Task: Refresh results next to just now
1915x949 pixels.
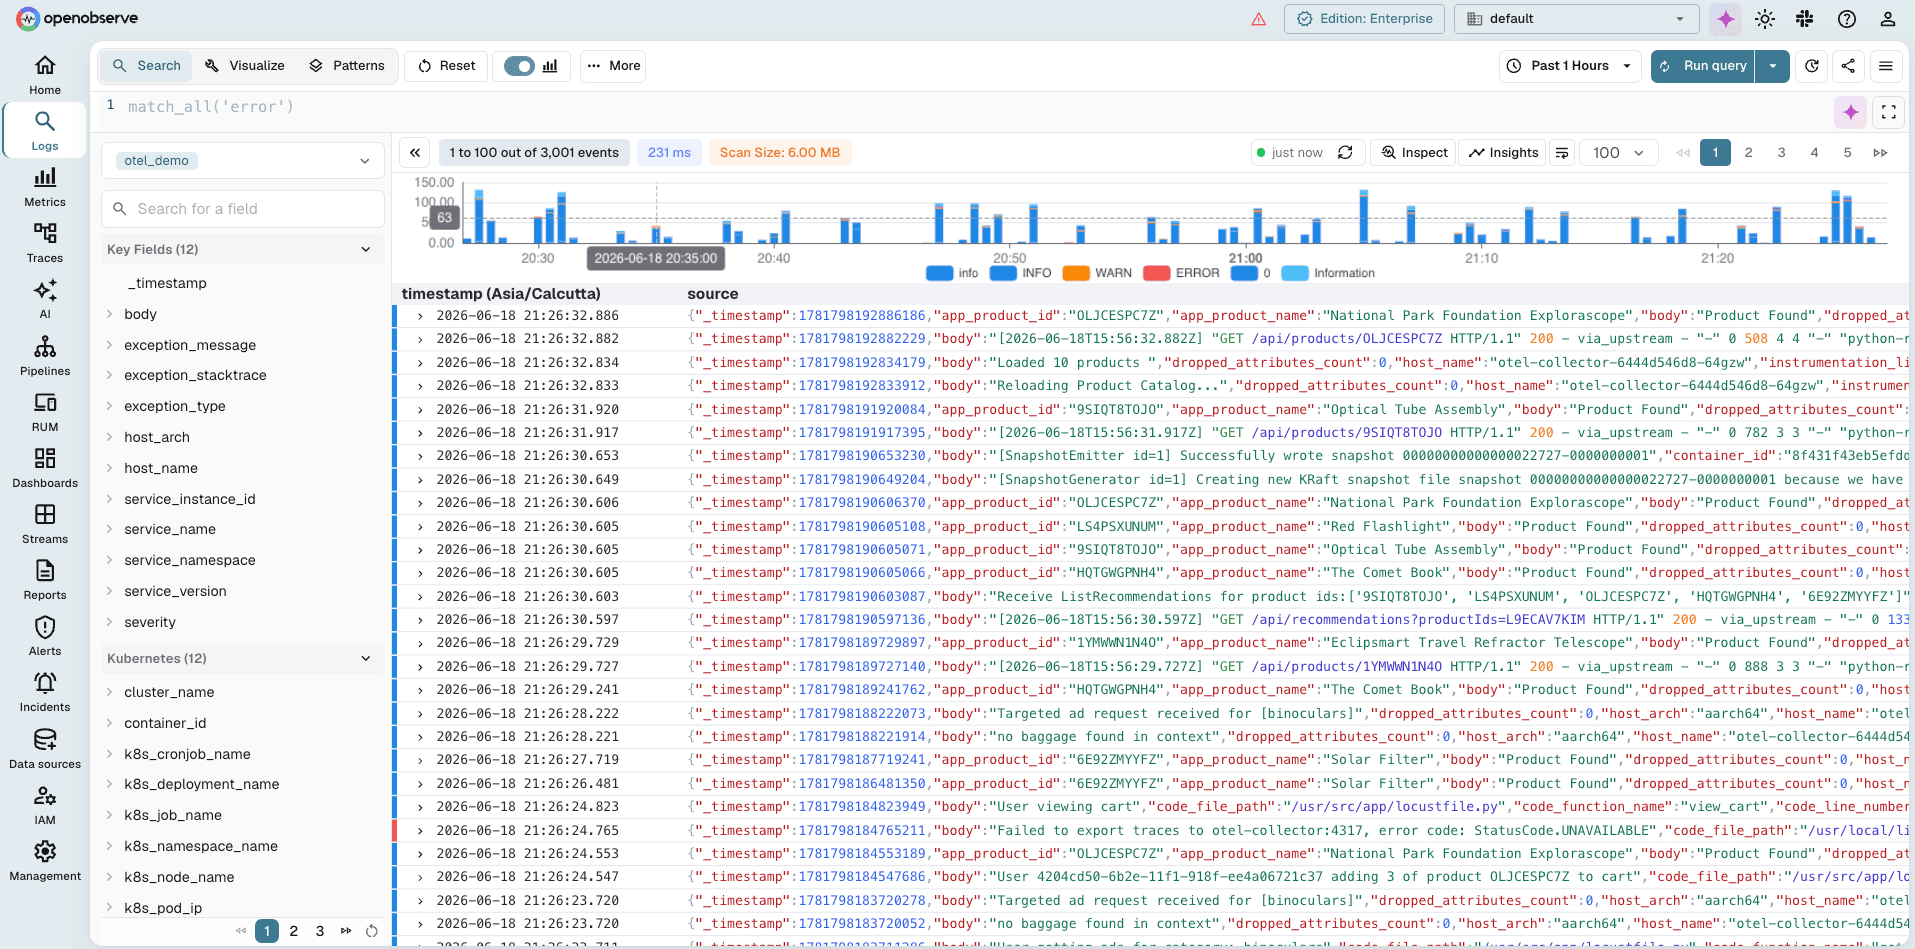Action: [1346, 153]
